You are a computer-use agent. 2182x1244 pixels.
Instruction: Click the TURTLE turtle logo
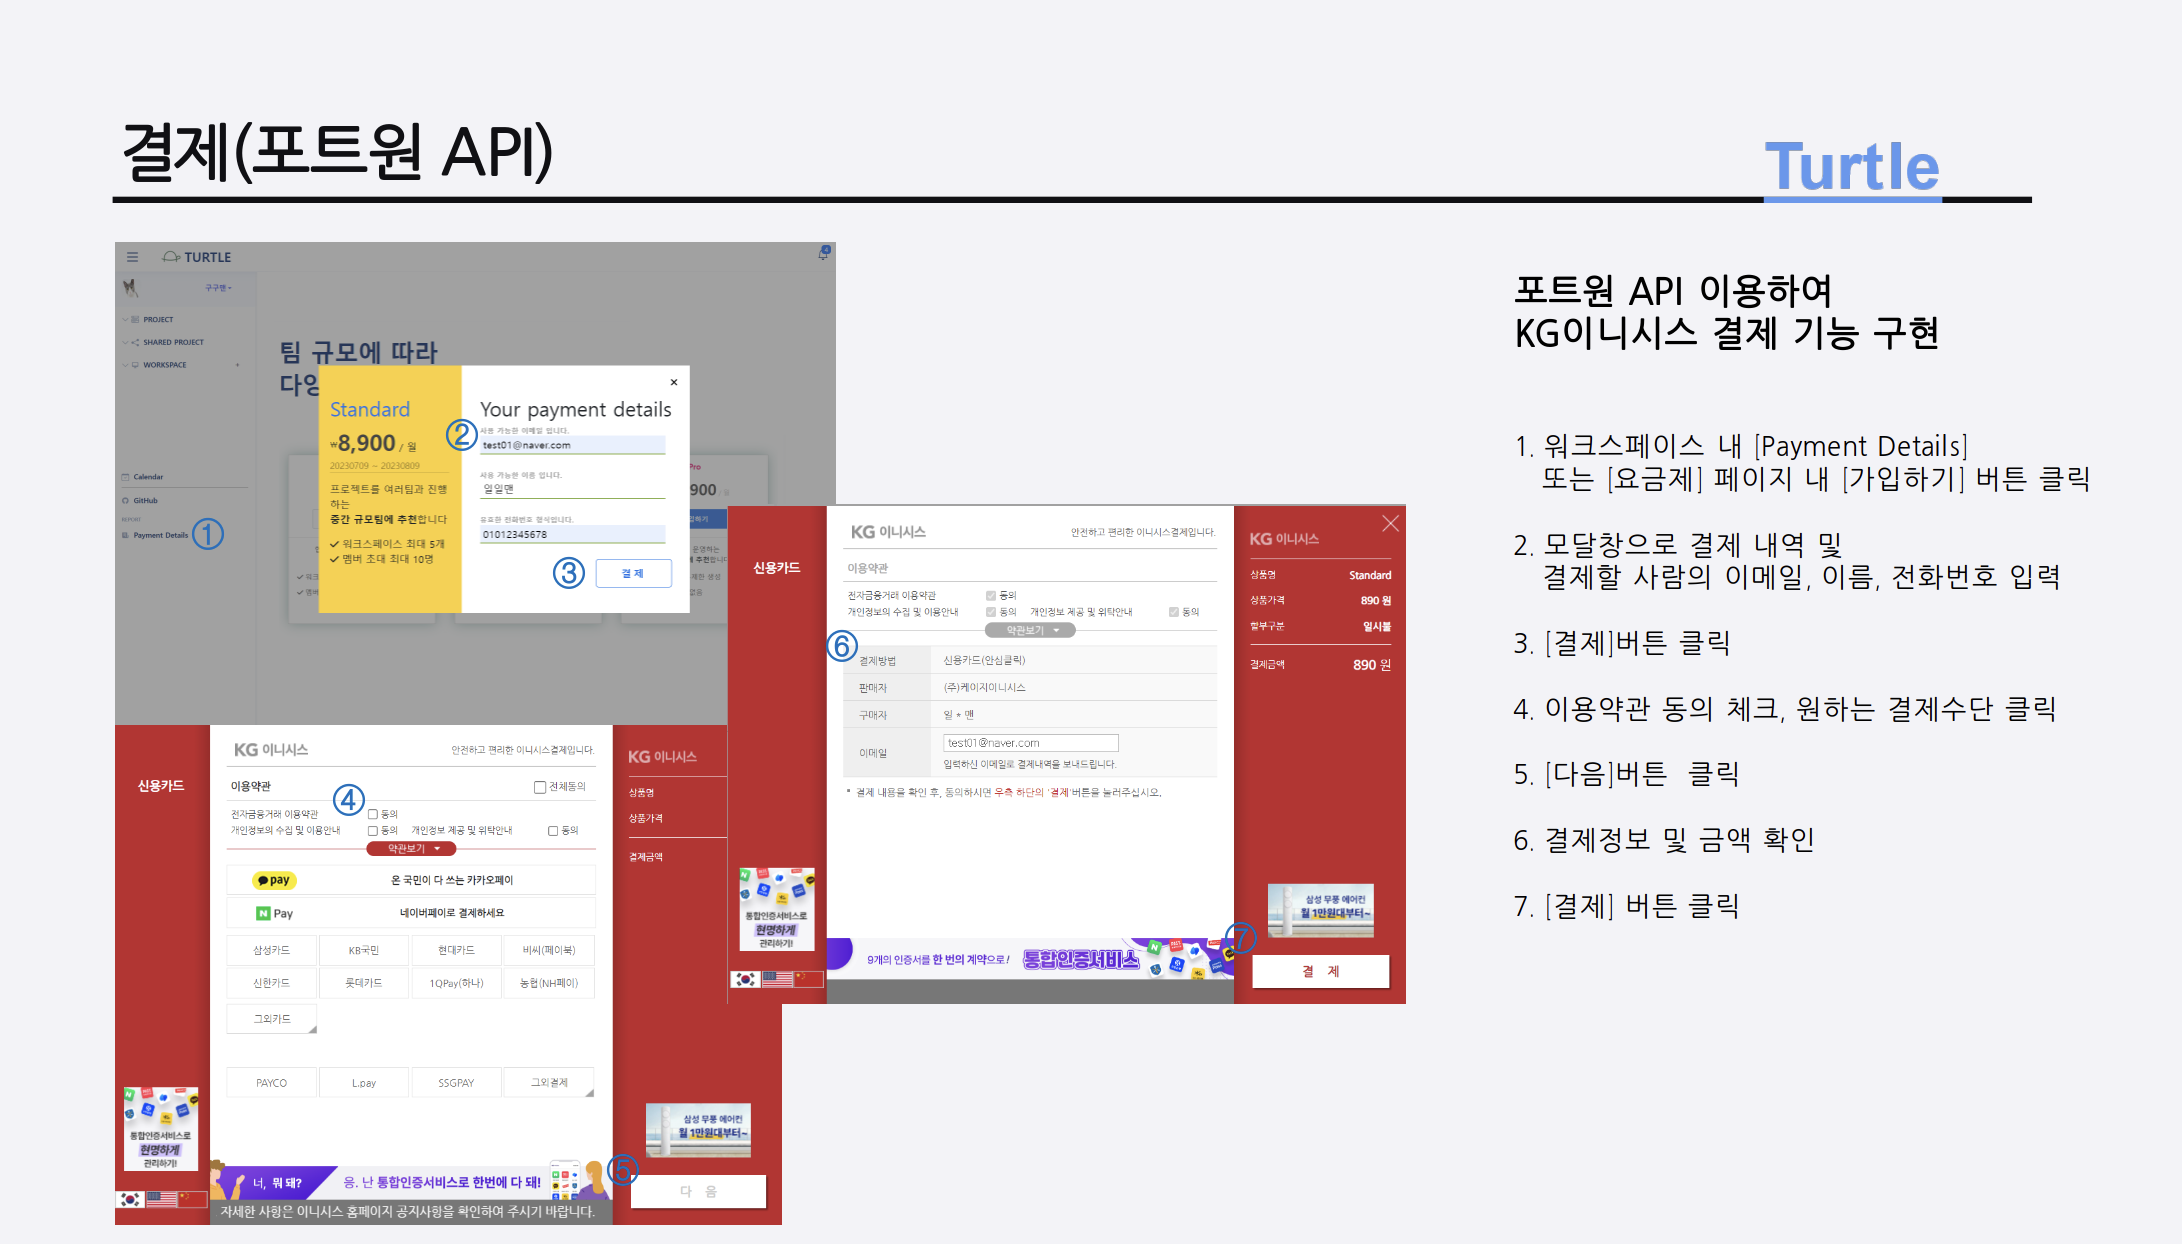coord(173,257)
